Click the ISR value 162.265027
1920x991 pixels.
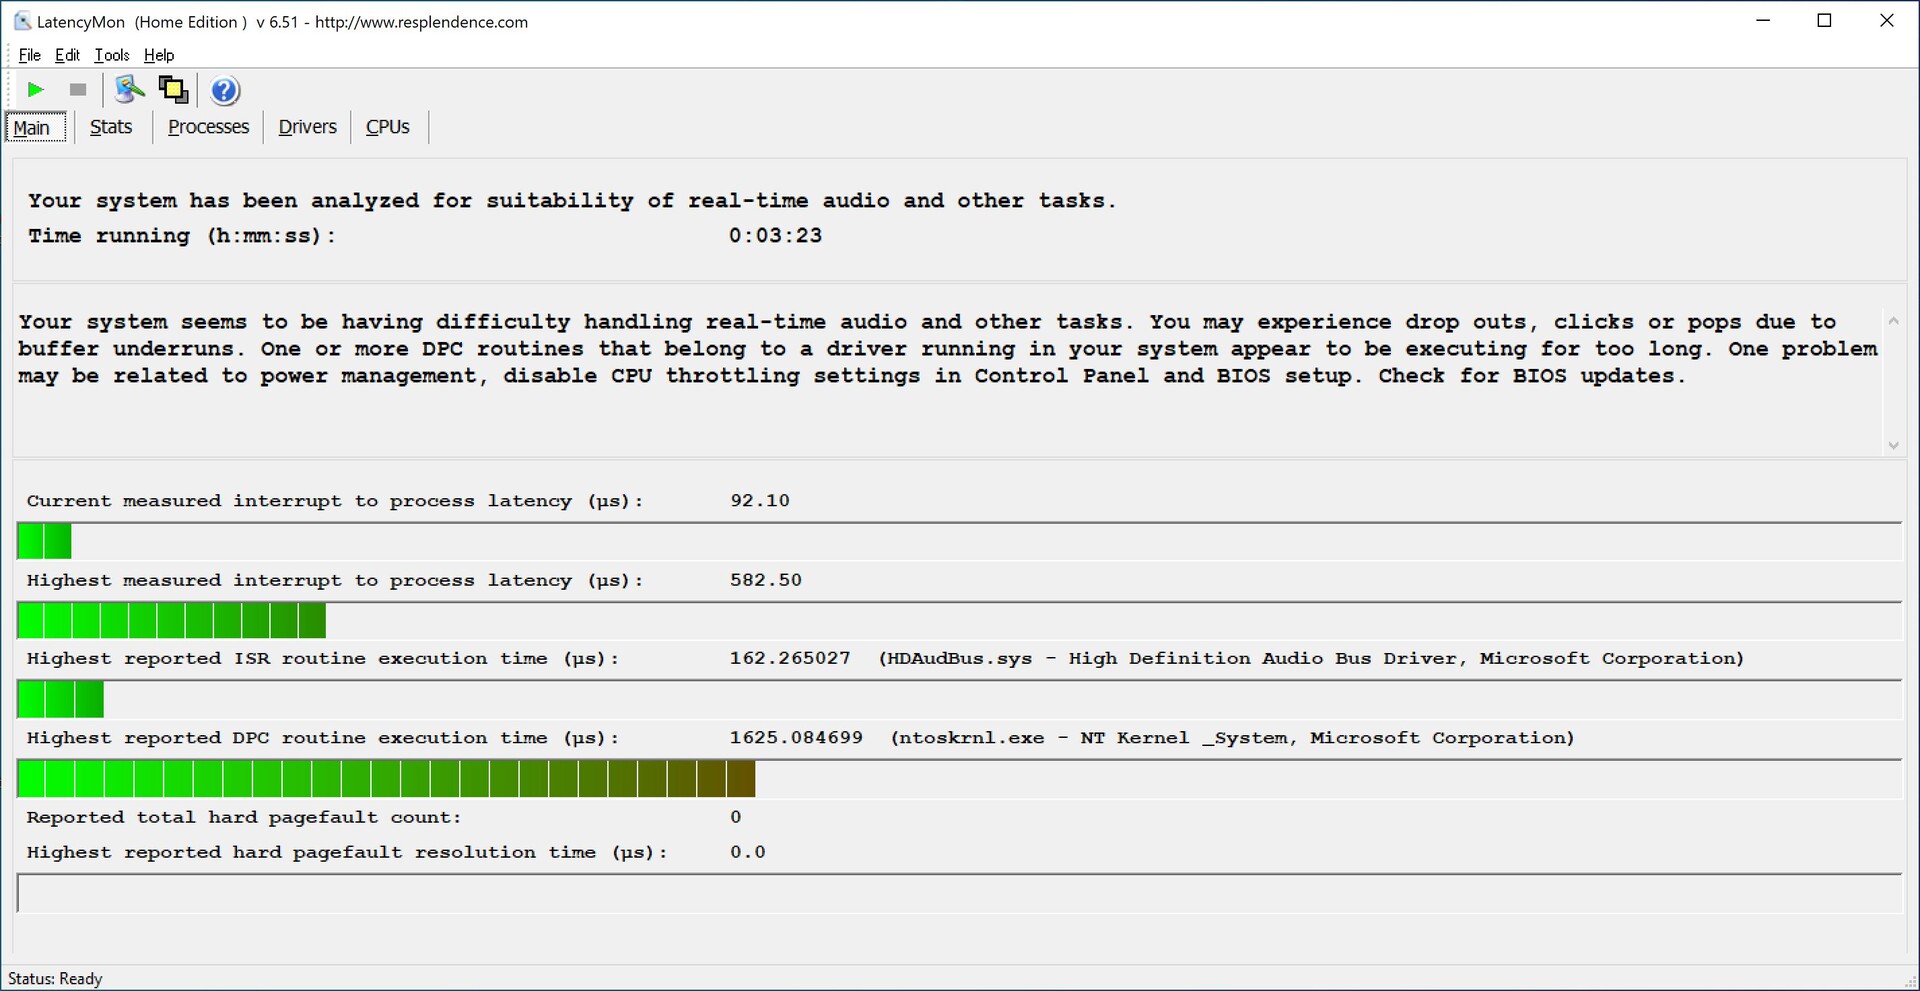790,659
